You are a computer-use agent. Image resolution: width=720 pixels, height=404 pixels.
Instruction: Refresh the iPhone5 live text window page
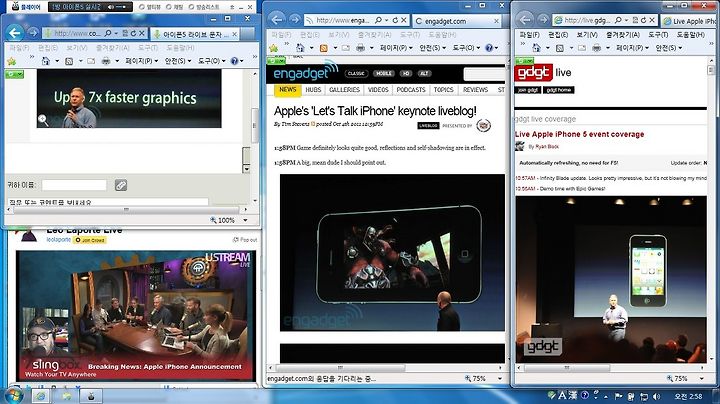134,34
